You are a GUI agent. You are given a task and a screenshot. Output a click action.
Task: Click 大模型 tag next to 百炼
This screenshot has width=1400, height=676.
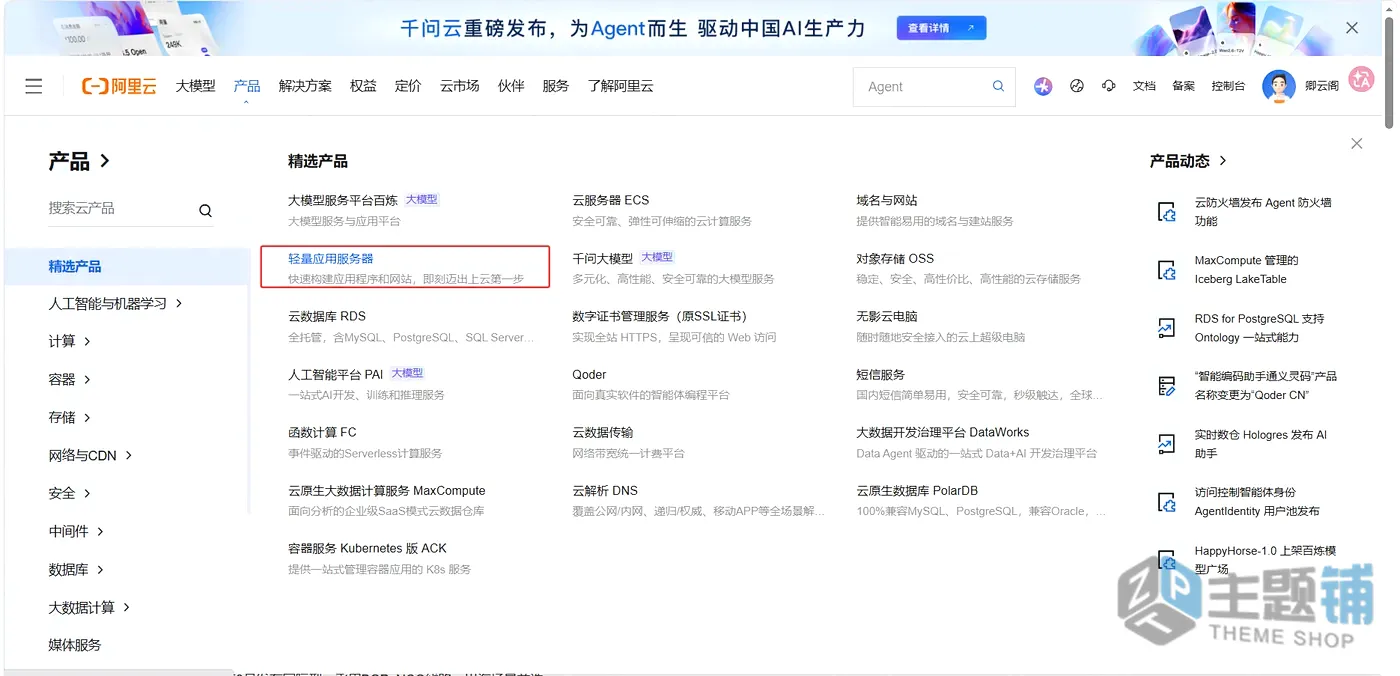421,200
